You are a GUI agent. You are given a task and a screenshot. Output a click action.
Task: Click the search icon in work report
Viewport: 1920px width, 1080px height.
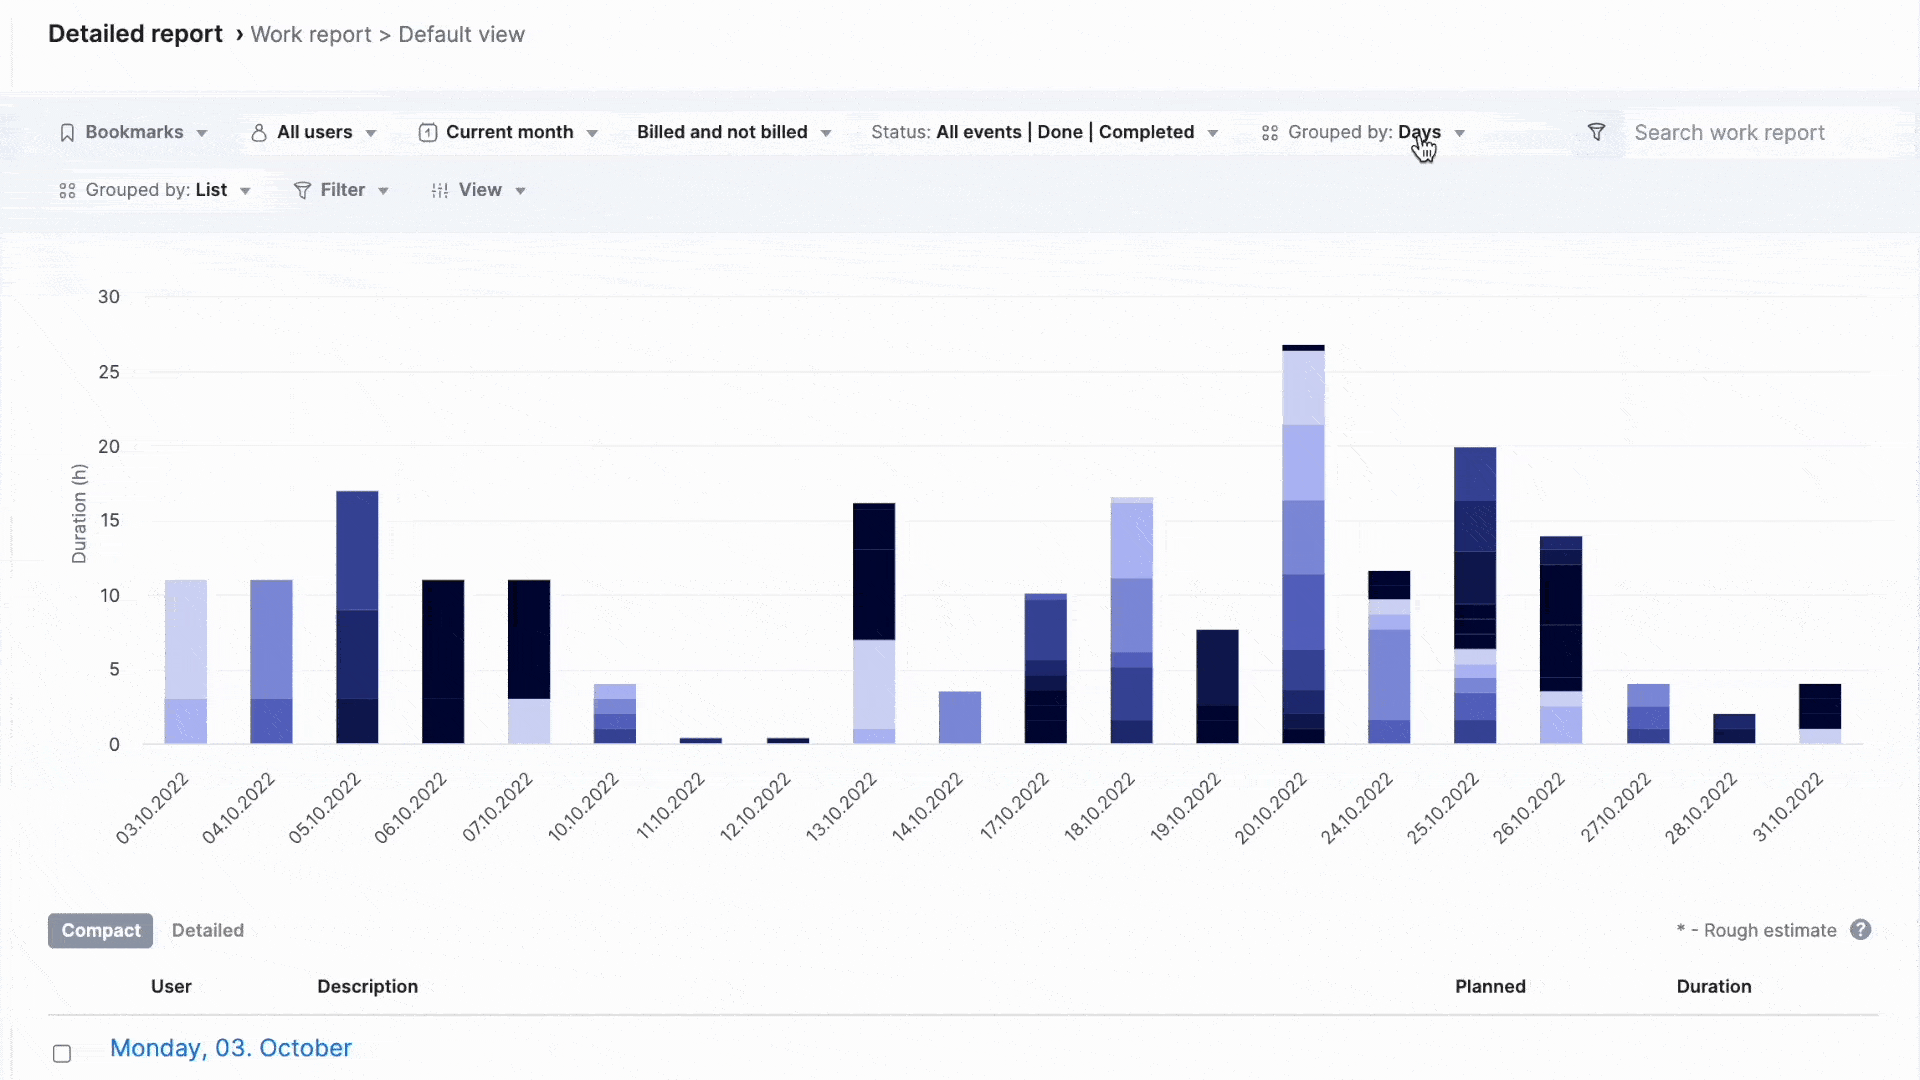click(1596, 132)
